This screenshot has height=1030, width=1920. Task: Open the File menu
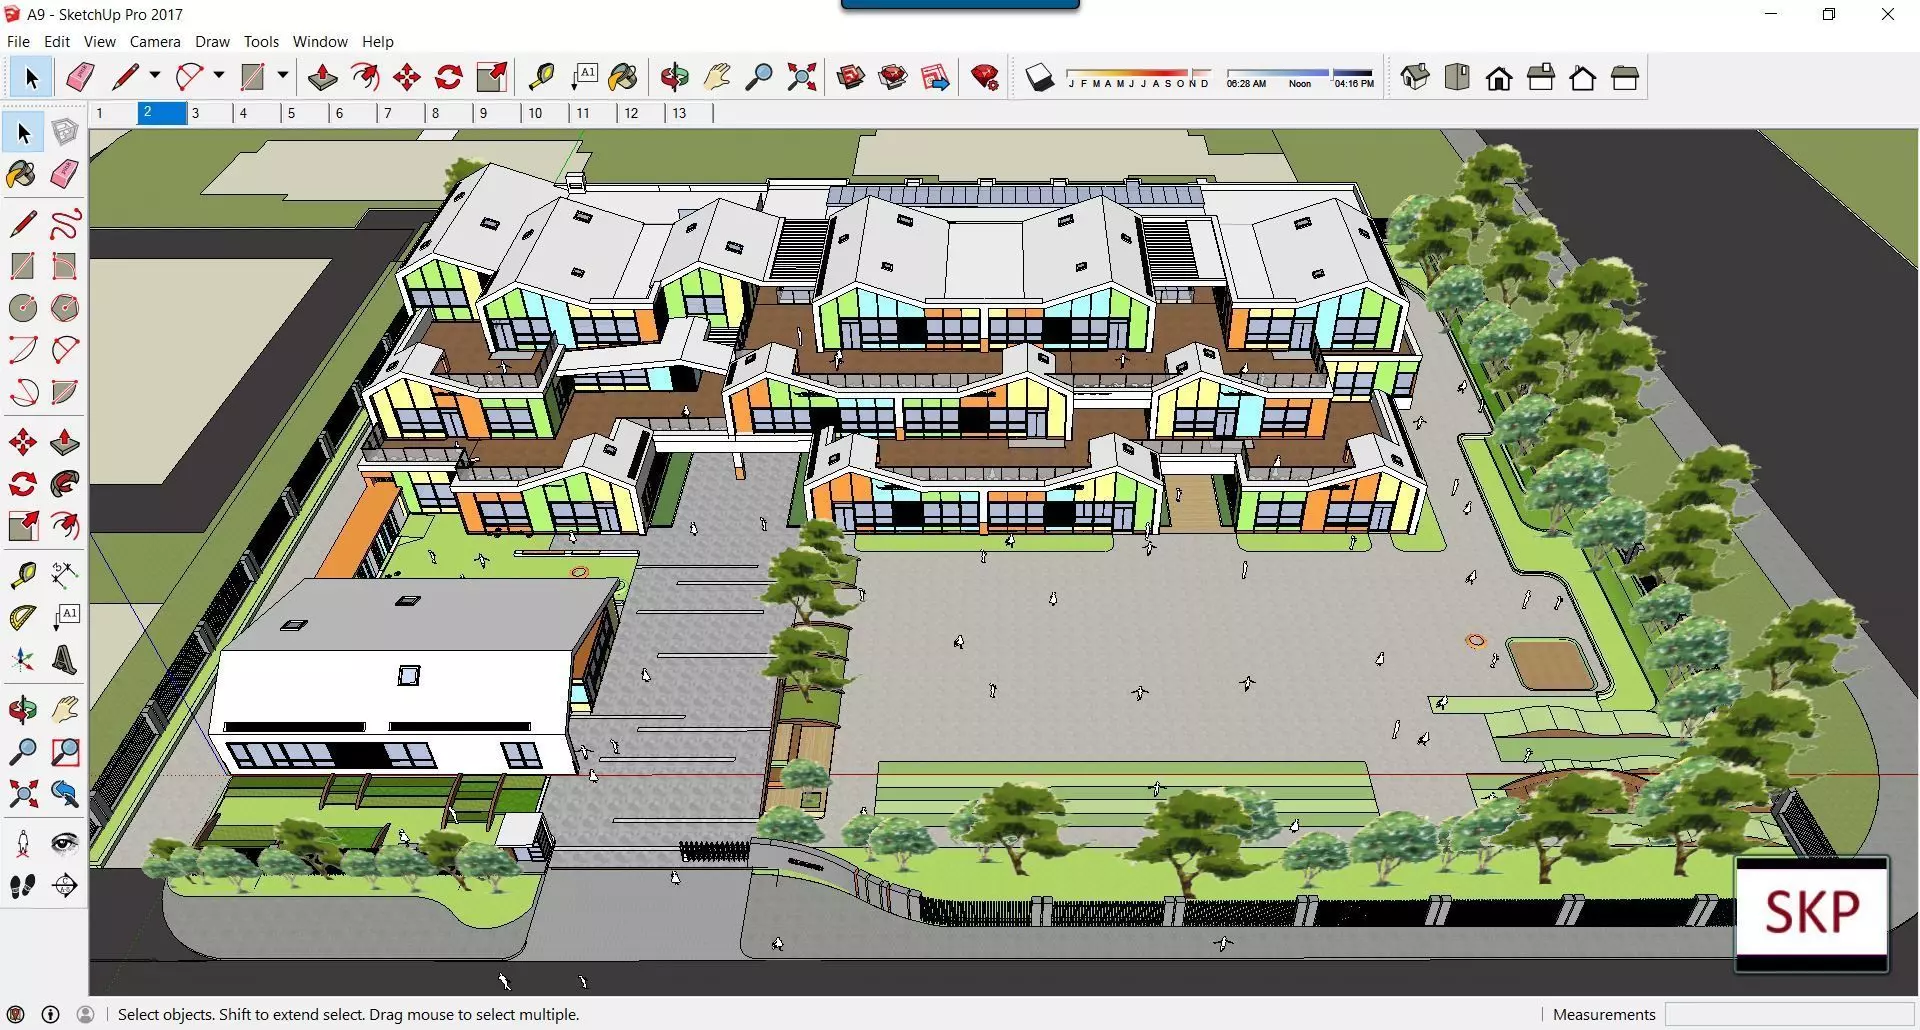[18, 41]
